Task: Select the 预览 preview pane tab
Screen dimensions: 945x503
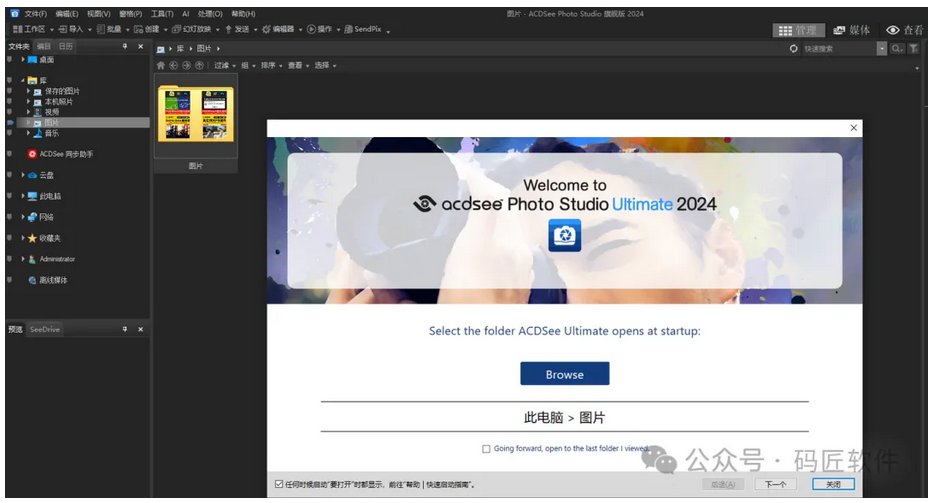Action: (15, 330)
